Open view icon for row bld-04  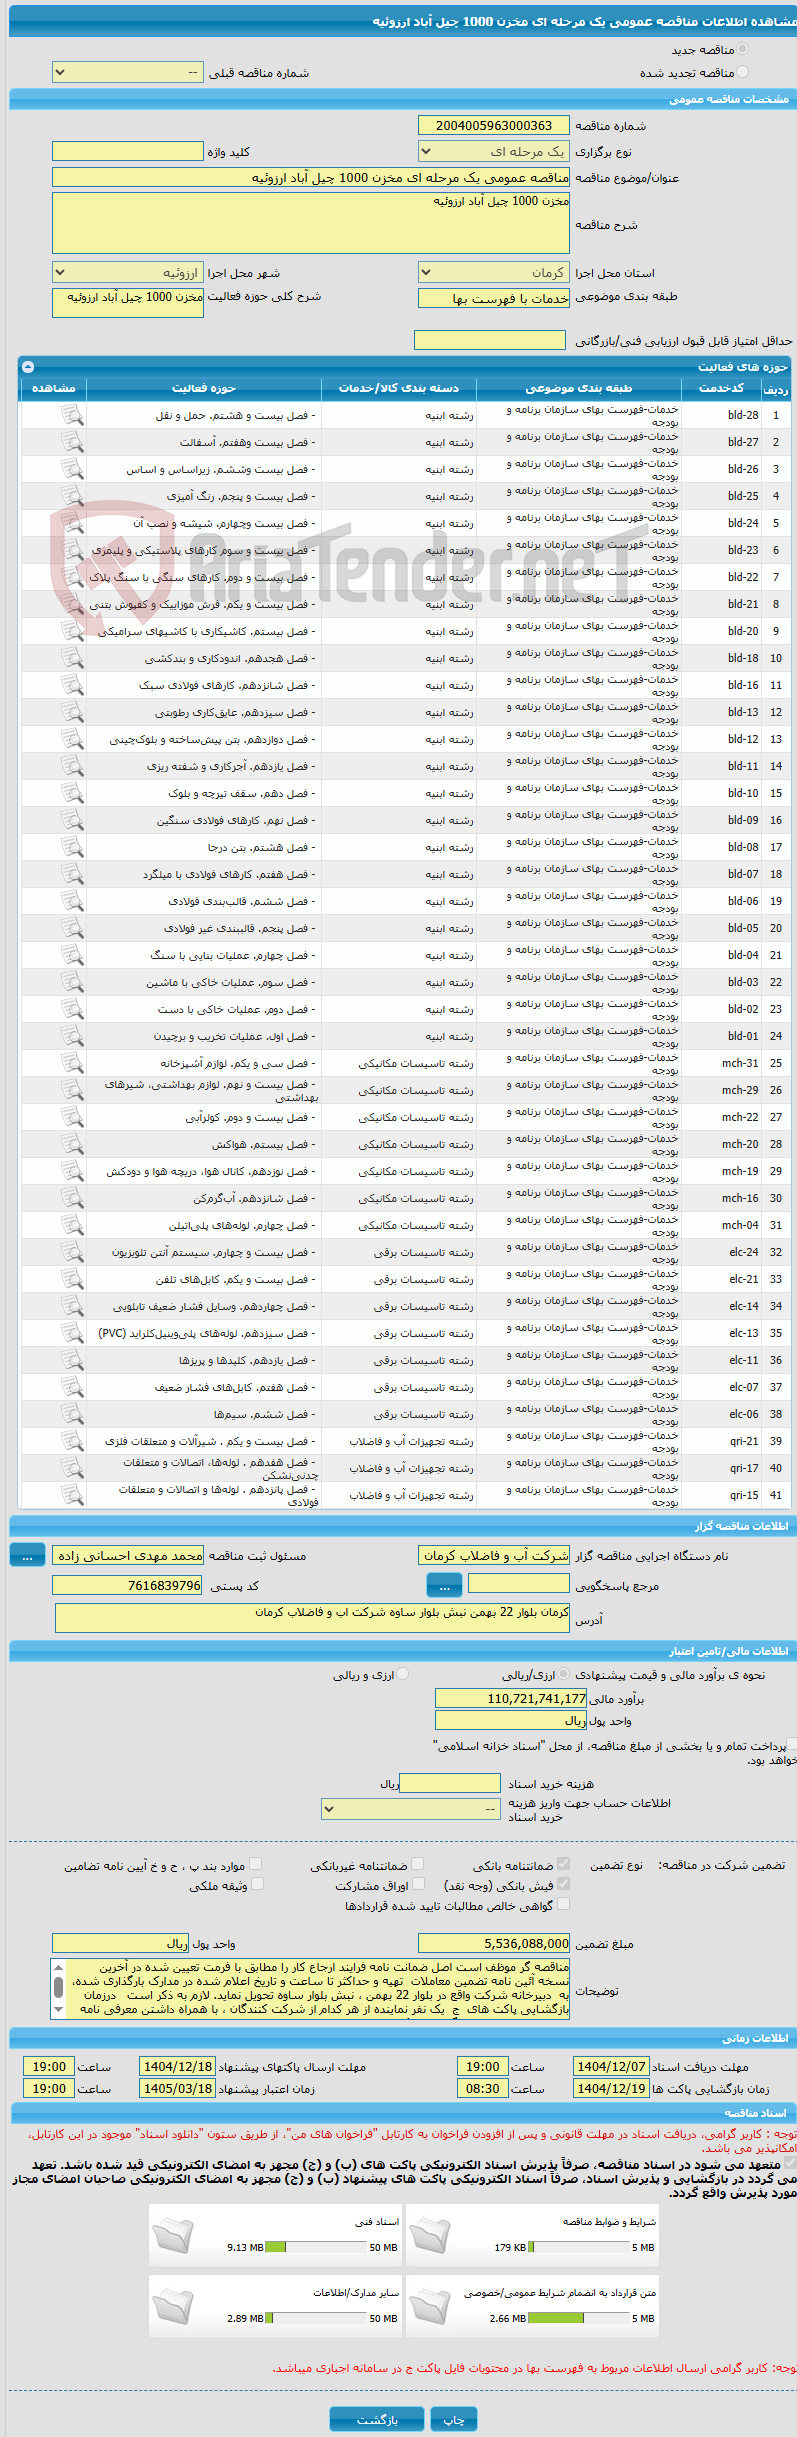pos(72,955)
